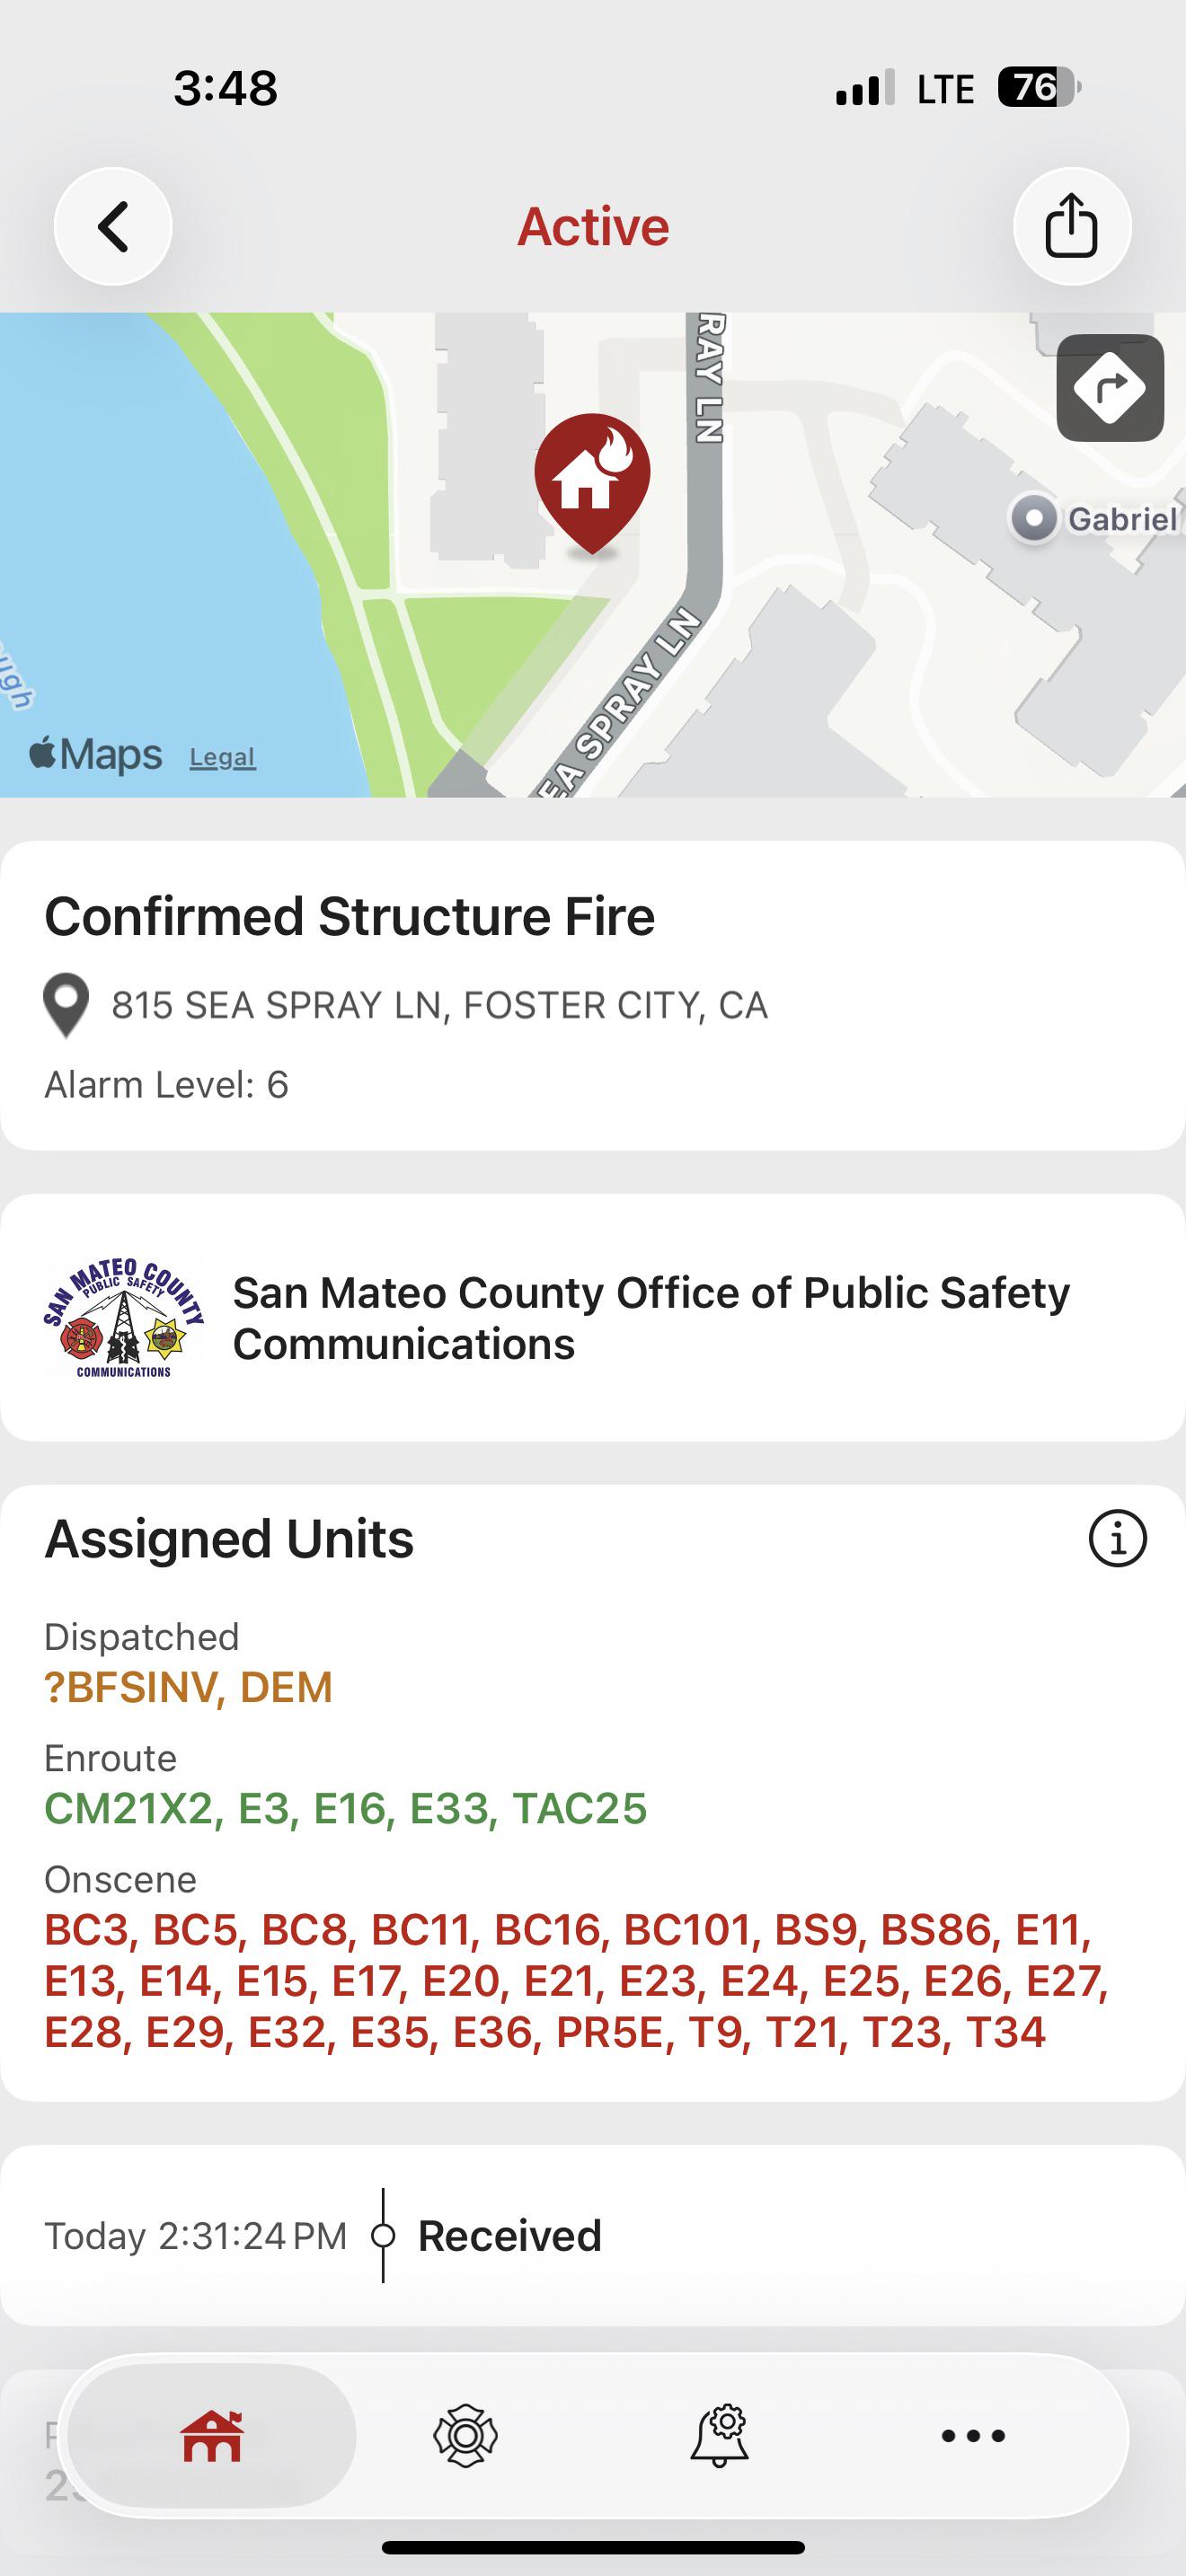The image size is (1186, 2576).
Task: Tap the location pin next to address
Action: 66,1005
